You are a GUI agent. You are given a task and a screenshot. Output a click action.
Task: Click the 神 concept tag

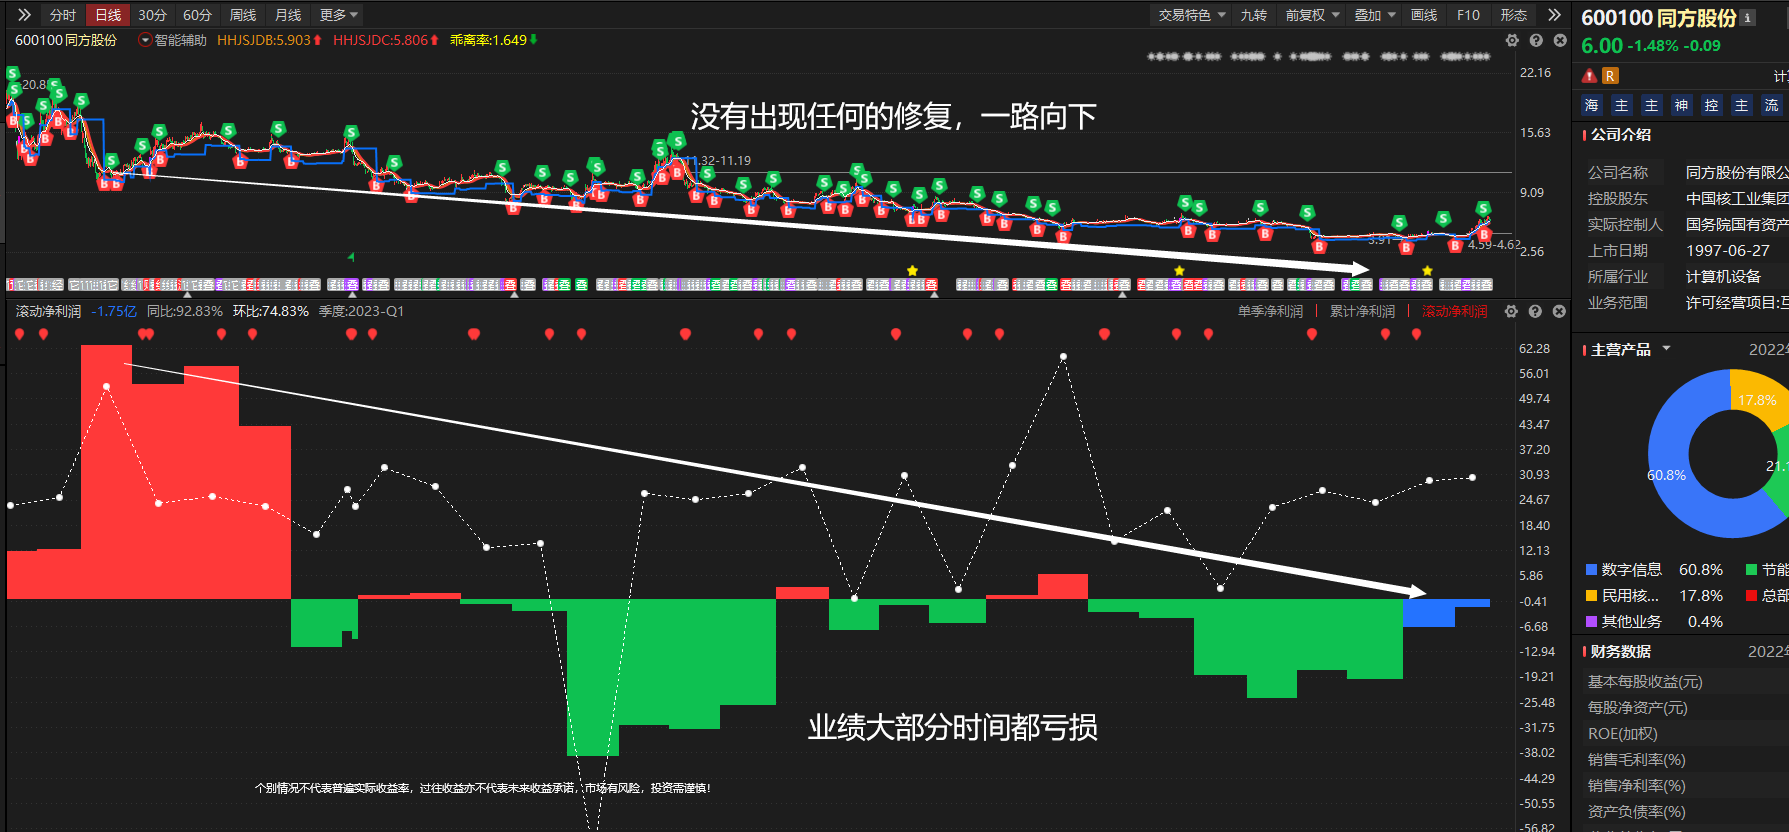(x=1682, y=105)
